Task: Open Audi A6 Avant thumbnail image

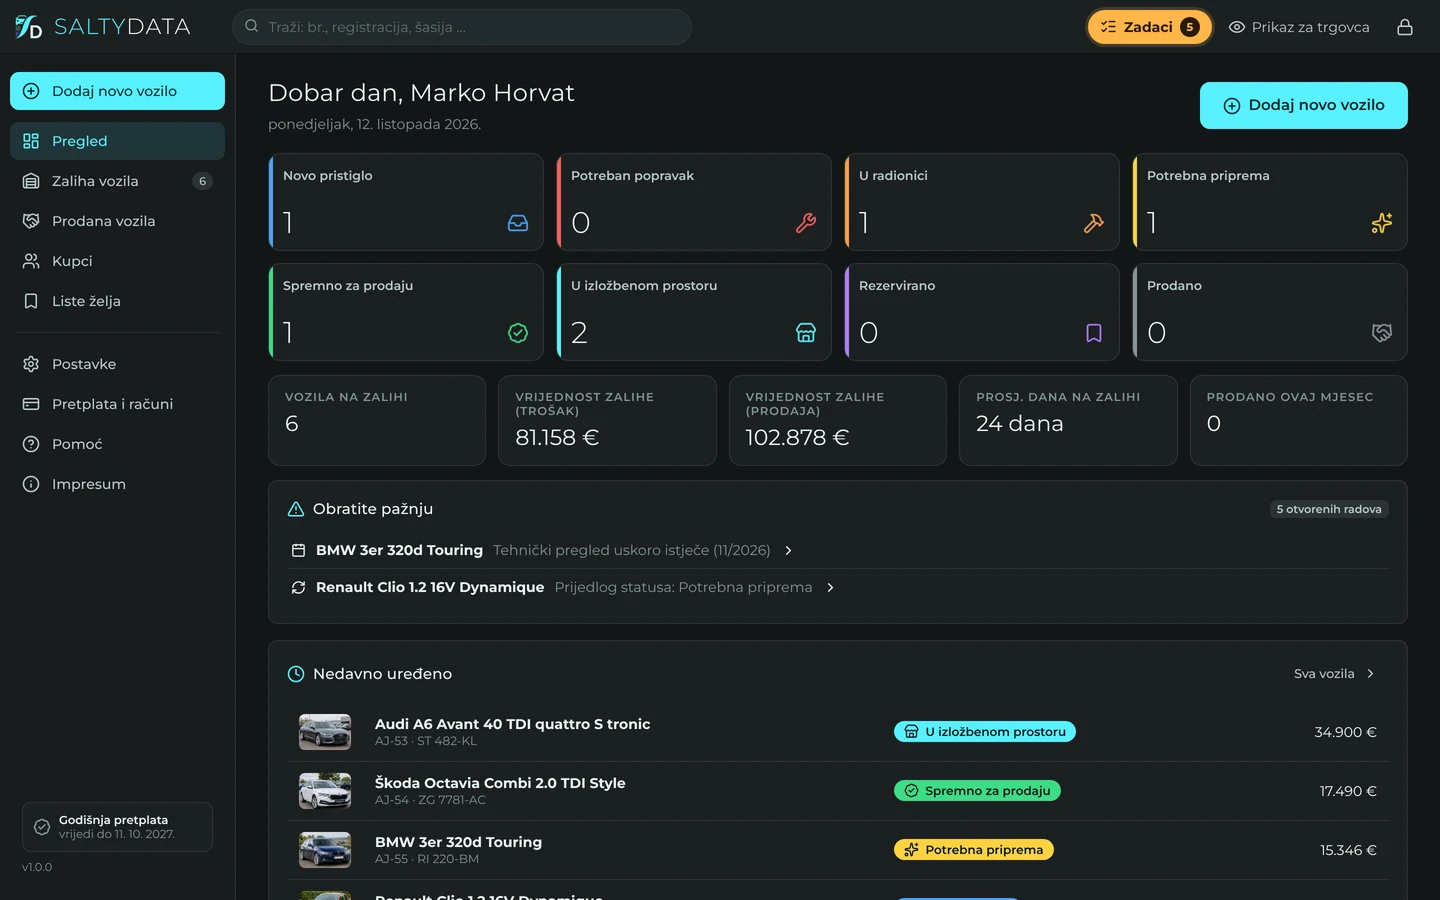Action: click(325, 732)
